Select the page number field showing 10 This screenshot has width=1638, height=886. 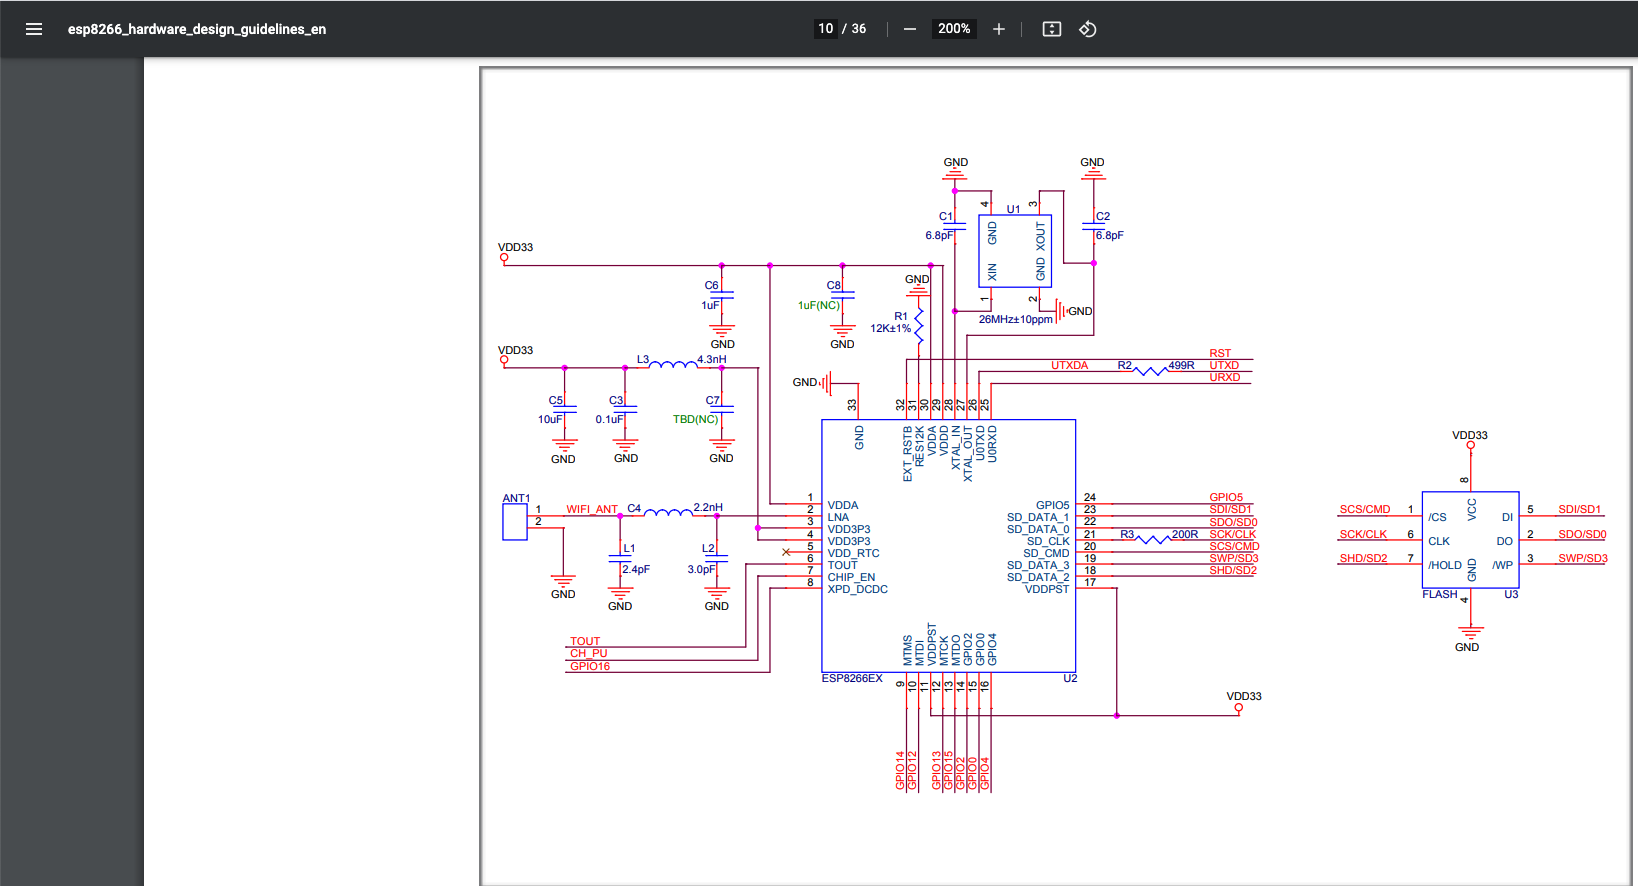point(826,29)
